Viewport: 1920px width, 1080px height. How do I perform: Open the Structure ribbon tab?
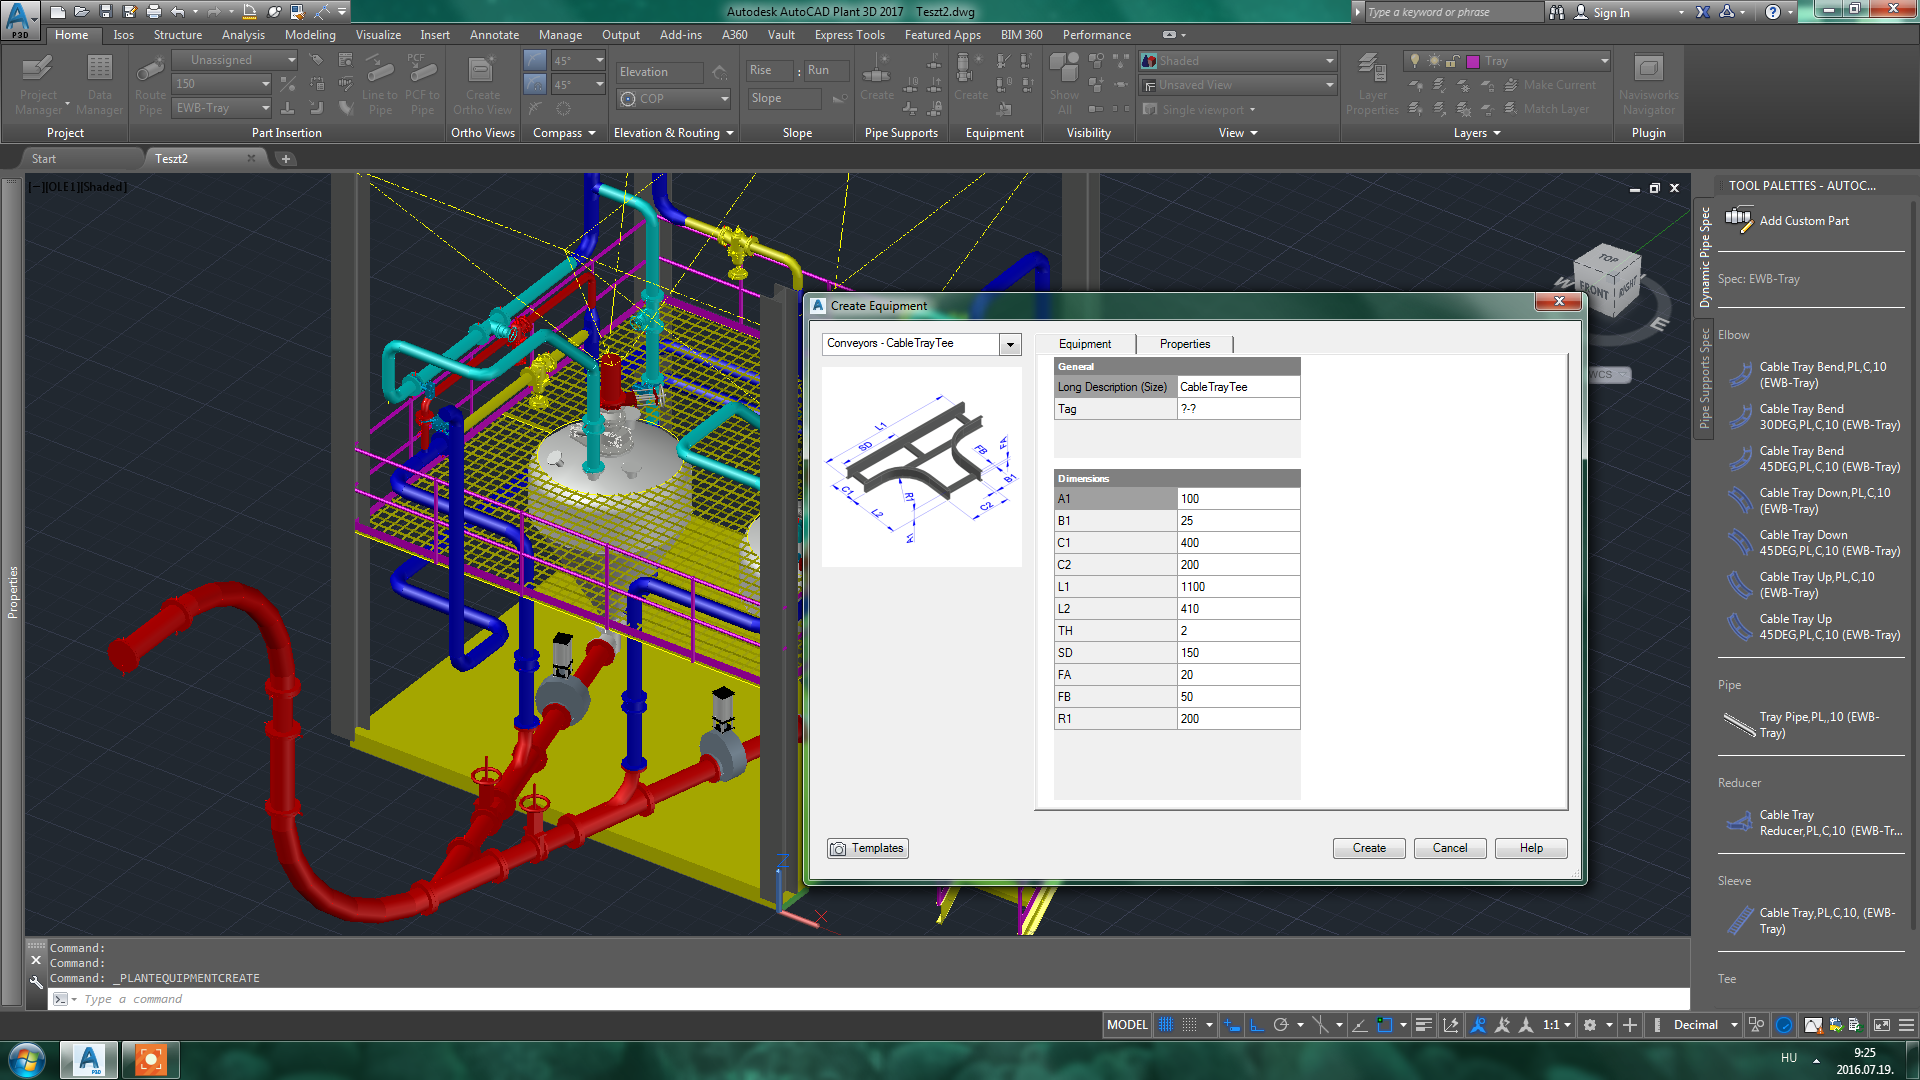[x=177, y=35]
